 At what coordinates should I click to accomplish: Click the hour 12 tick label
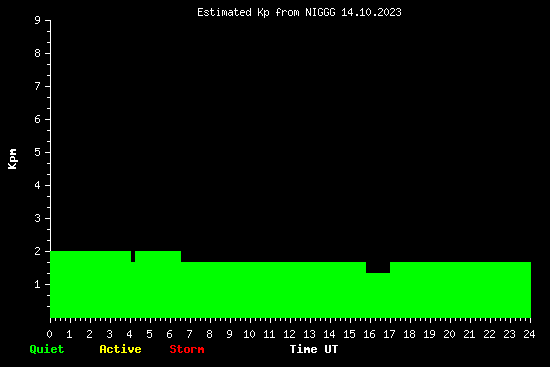click(289, 334)
